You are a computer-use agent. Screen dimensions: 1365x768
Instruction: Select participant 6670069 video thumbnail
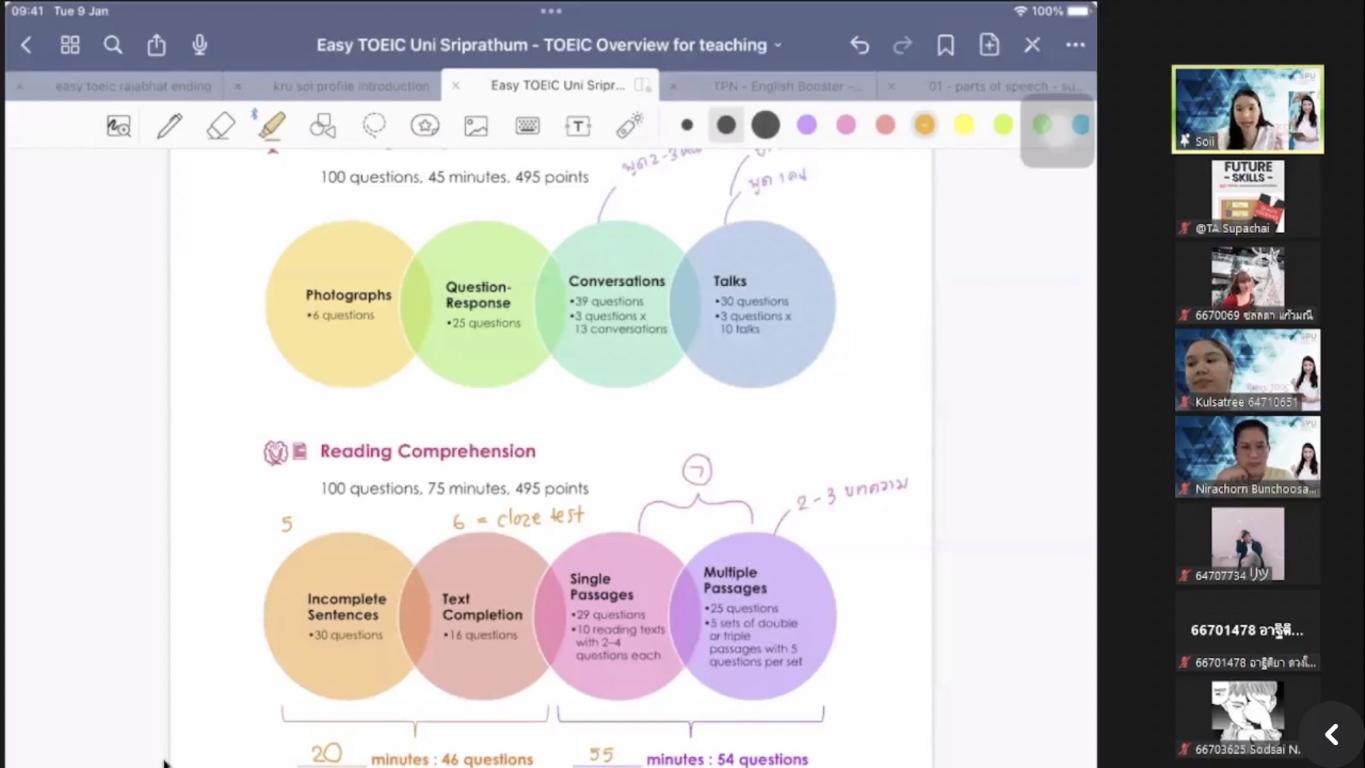pos(1247,283)
